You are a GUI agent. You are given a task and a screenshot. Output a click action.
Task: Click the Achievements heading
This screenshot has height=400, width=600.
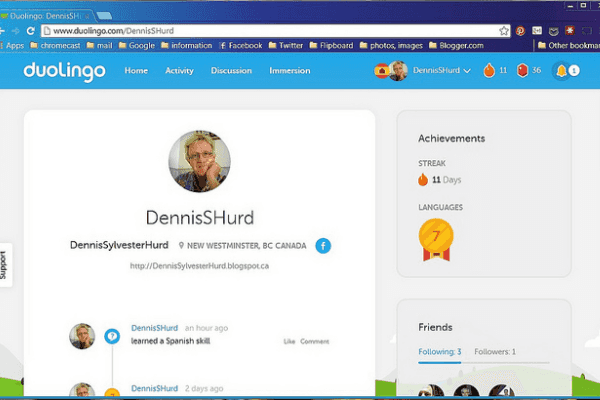click(x=452, y=139)
